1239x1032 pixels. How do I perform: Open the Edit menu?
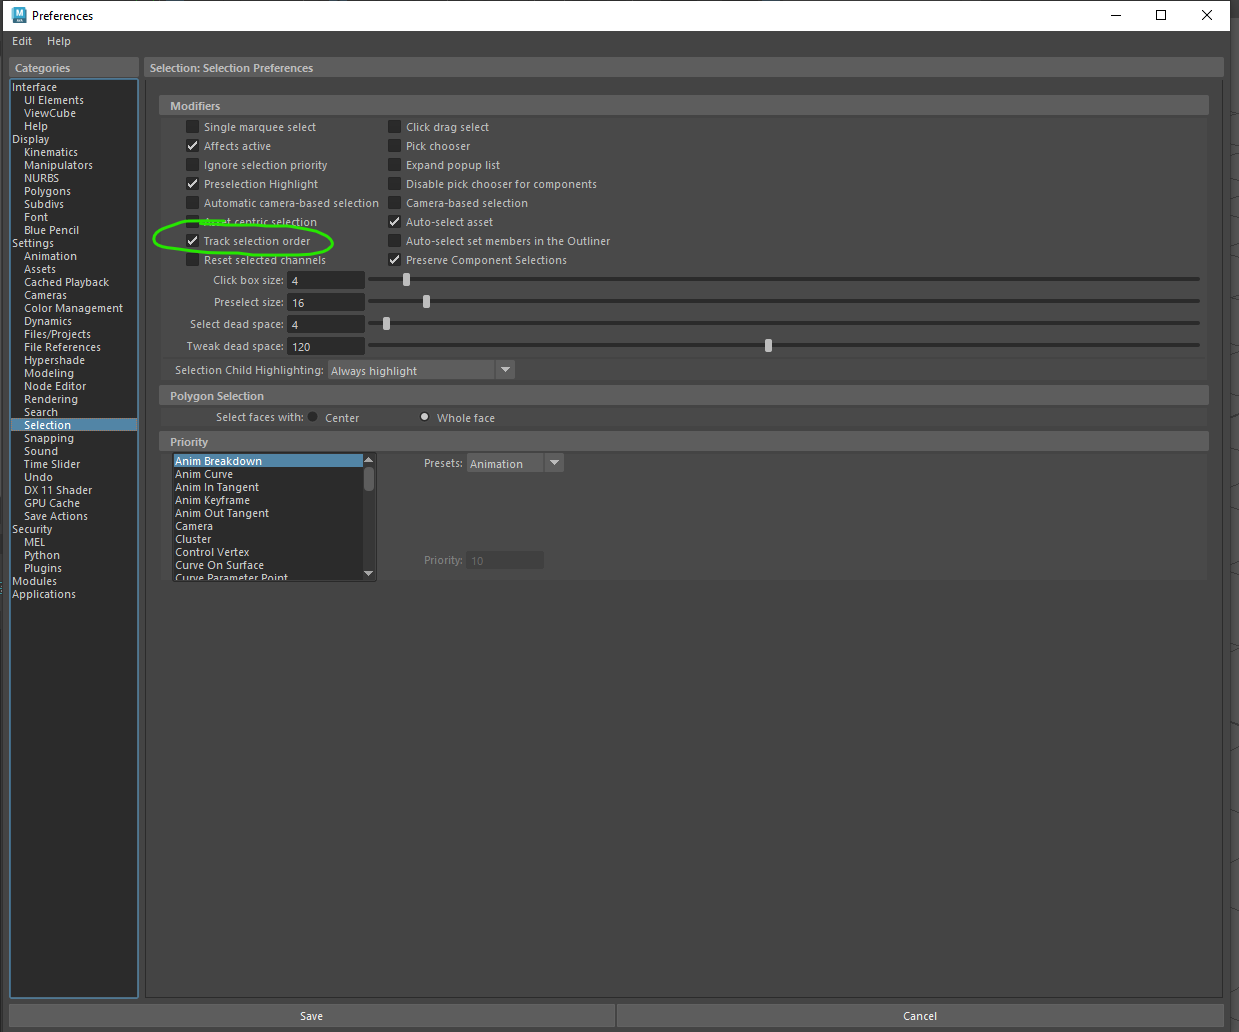[x=22, y=41]
